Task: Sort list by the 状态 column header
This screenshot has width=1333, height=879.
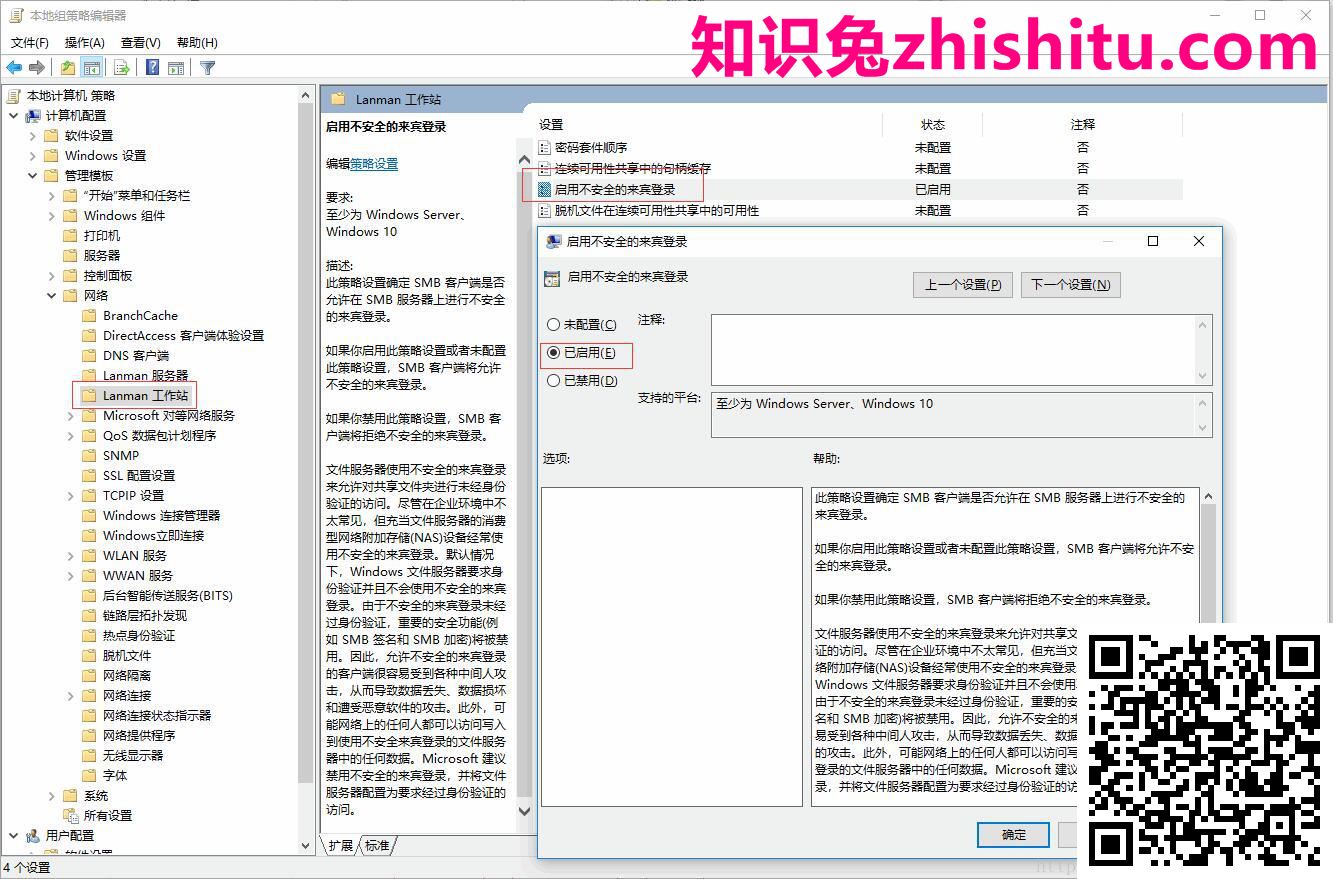Action: pos(933,125)
